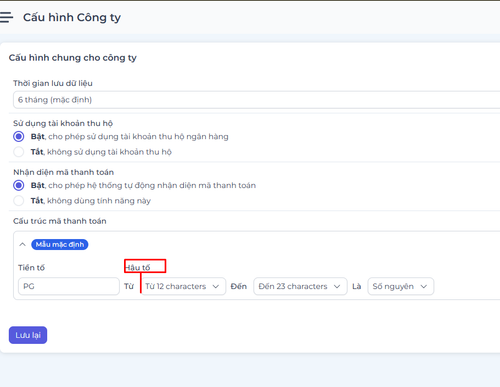500x387 pixels.
Task: Click the 'Nhận diện mã thanh toán' label
Action: 64,172
